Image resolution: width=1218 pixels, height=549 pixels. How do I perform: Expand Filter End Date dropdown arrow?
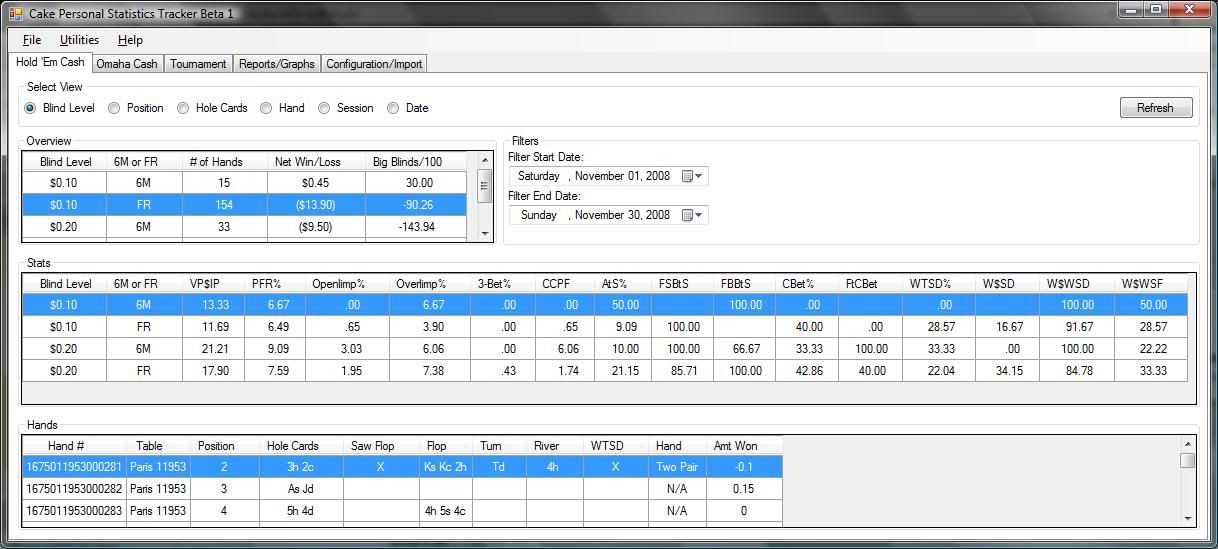point(699,215)
